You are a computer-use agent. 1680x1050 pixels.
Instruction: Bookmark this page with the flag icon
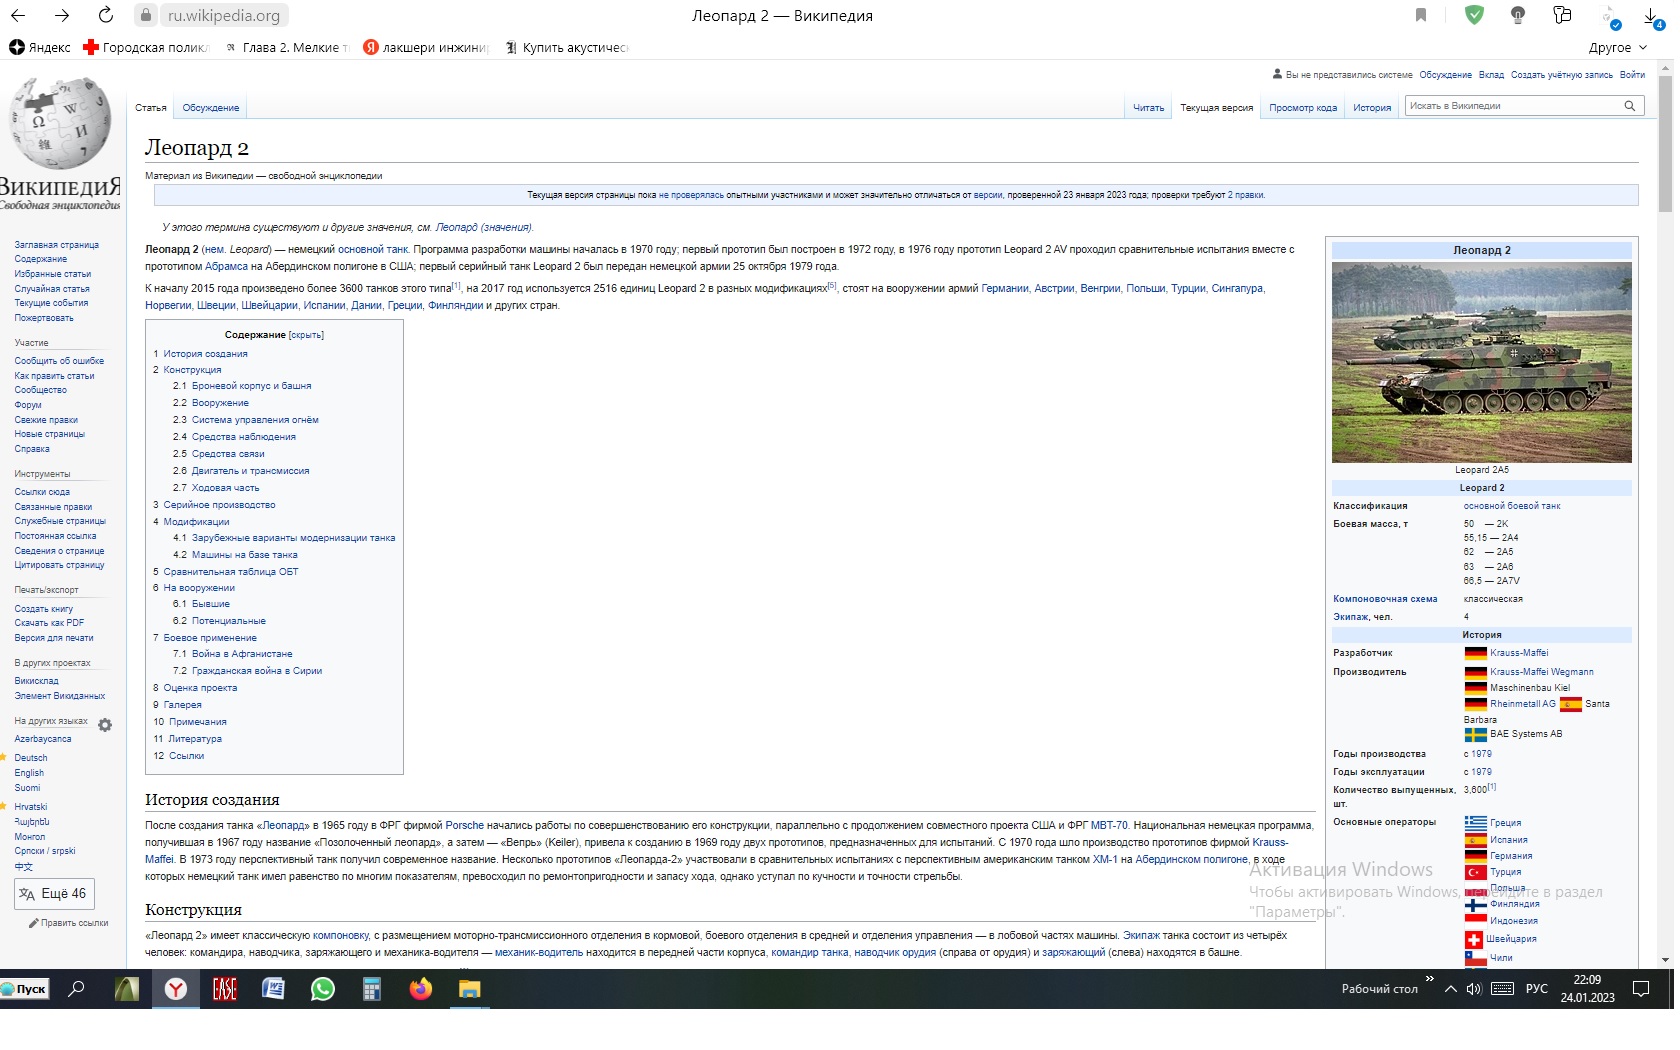click(x=1421, y=15)
